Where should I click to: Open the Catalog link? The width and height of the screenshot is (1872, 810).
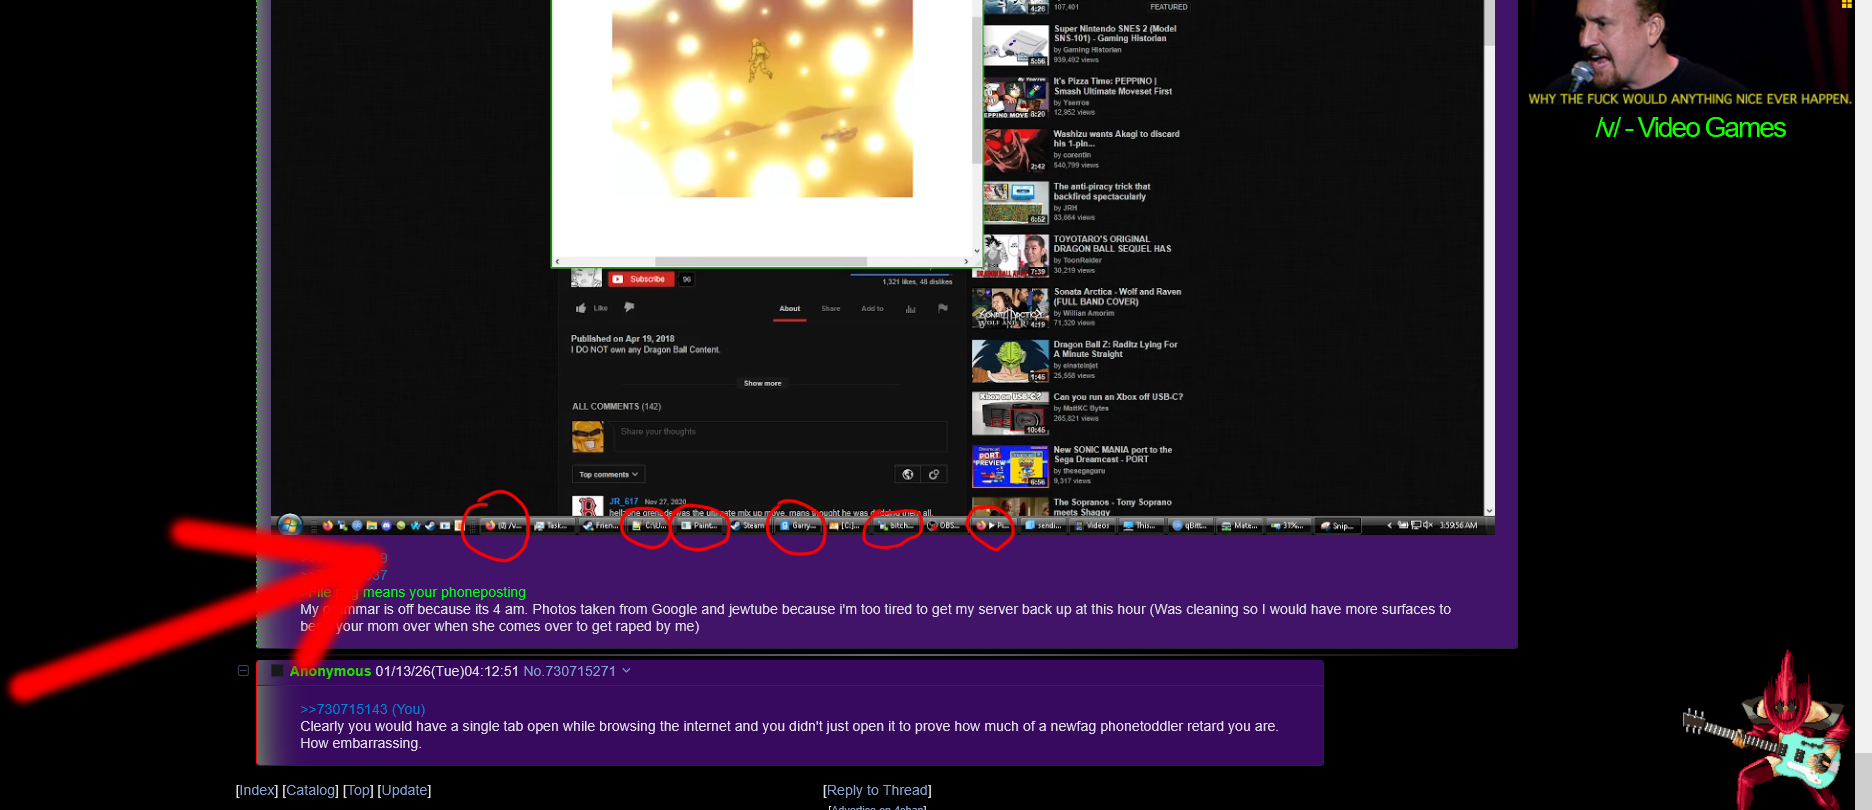[311, 790]
